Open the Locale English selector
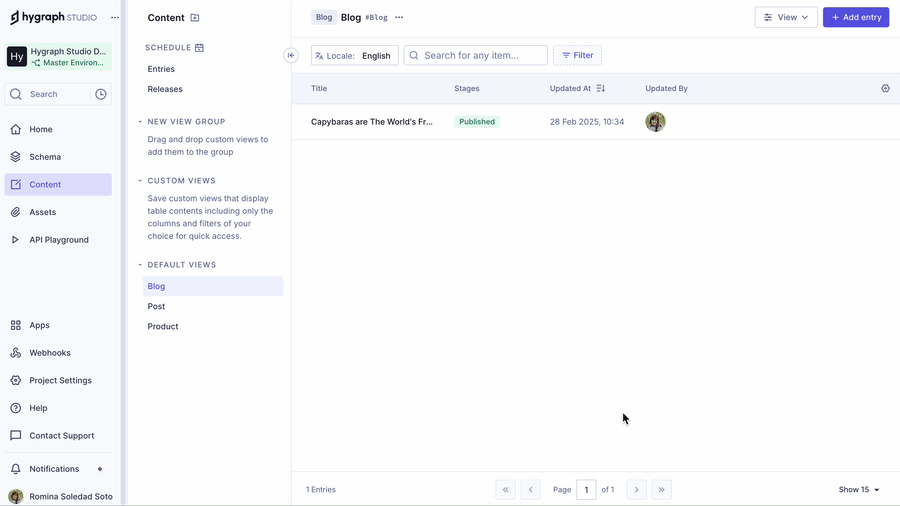The width and height of the screenshot is (900, 506). point(355,56)
